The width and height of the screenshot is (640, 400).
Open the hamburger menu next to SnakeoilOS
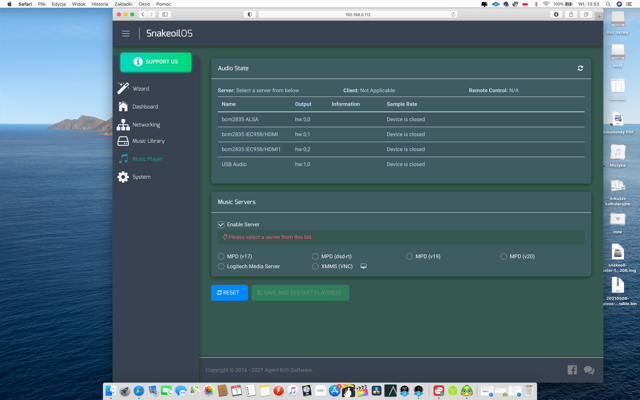pyautogui.click(x=126, y=33)
